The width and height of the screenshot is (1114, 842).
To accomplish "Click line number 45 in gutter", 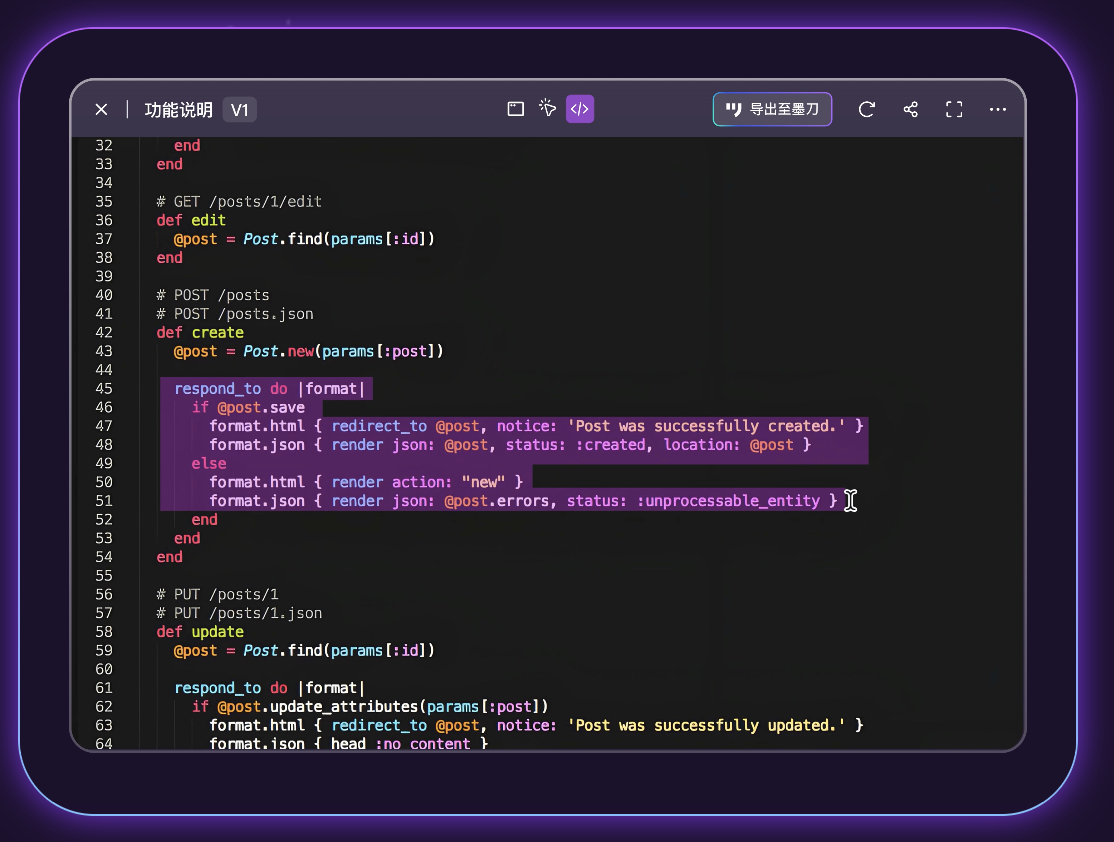I will pyautogui.click(x=103, y=389).
